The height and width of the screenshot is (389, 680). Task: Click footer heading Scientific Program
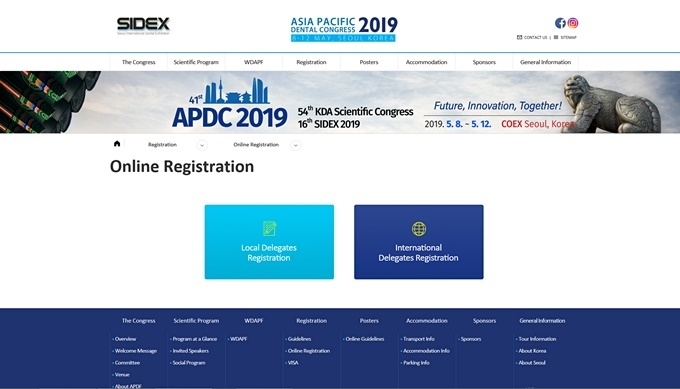tap(196, 321)
